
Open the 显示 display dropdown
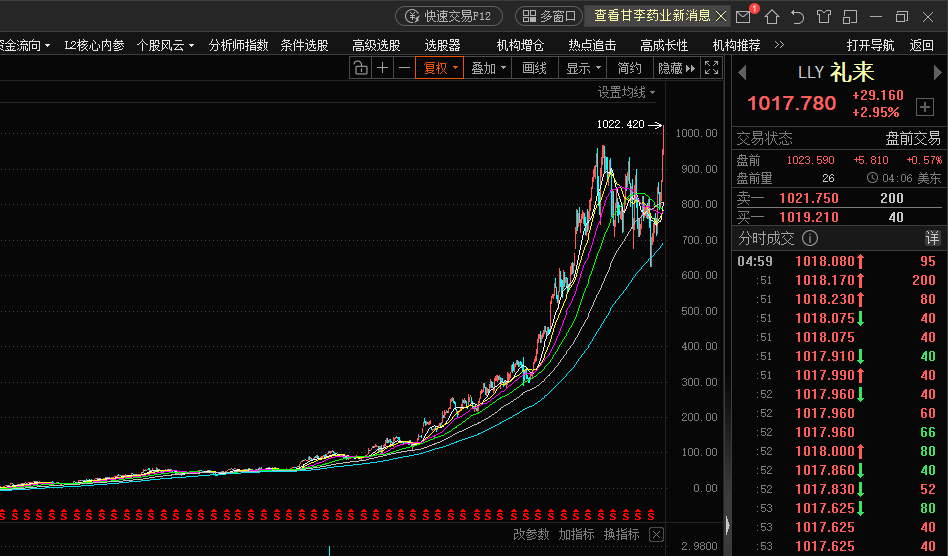(x=583, y=68)
